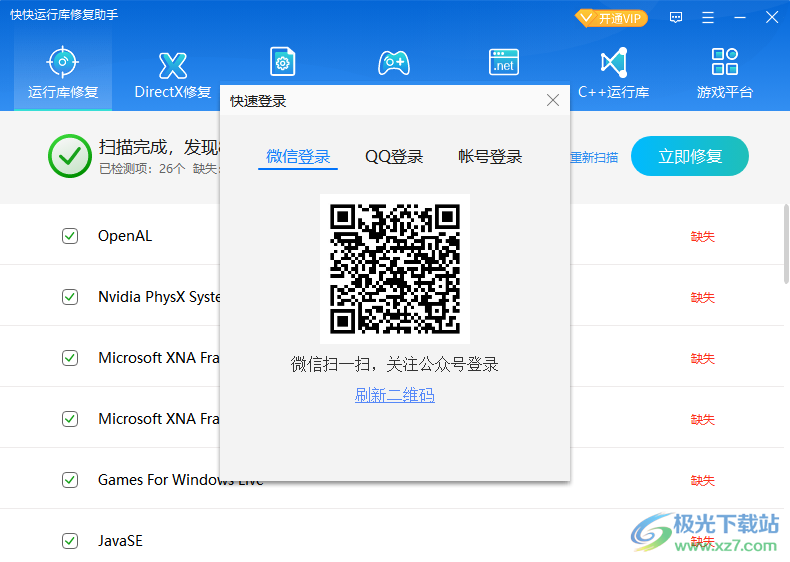
Task: Toggle the checkbox on the third list row, Microsoft XNA
Action: pos(70,358)
